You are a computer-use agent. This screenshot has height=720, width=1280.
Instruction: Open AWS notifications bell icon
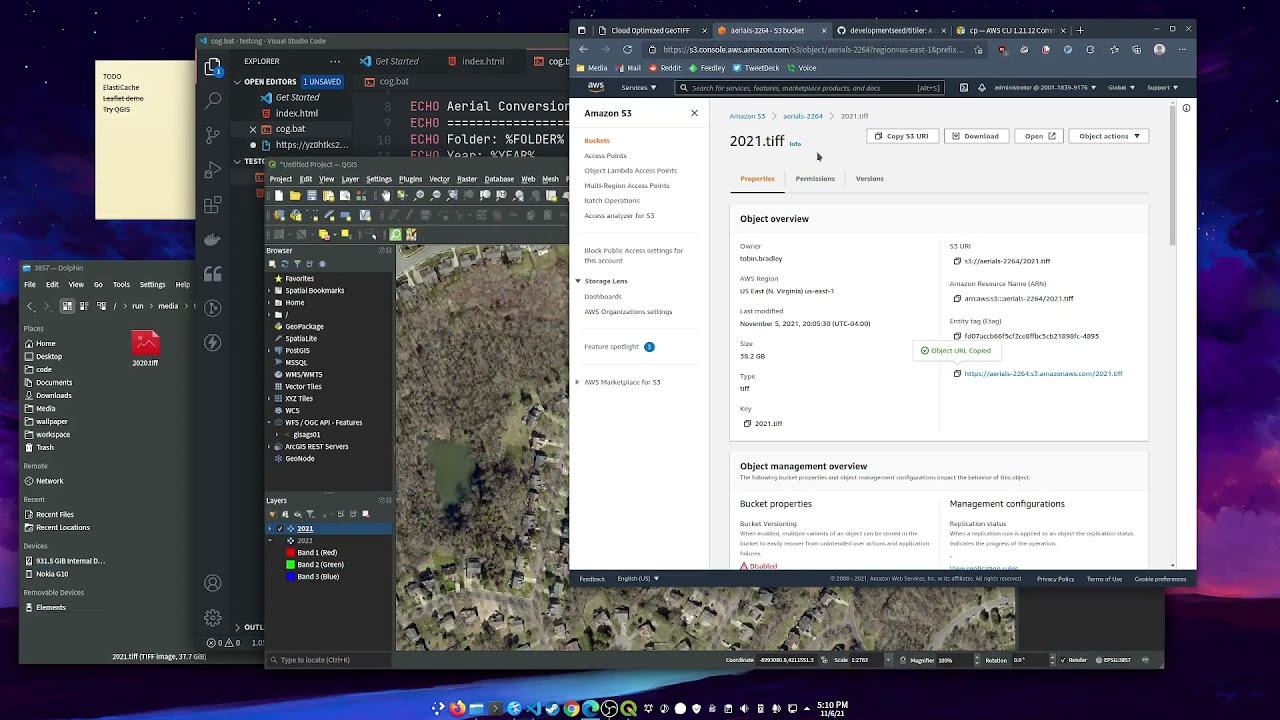tap(981, 88)
